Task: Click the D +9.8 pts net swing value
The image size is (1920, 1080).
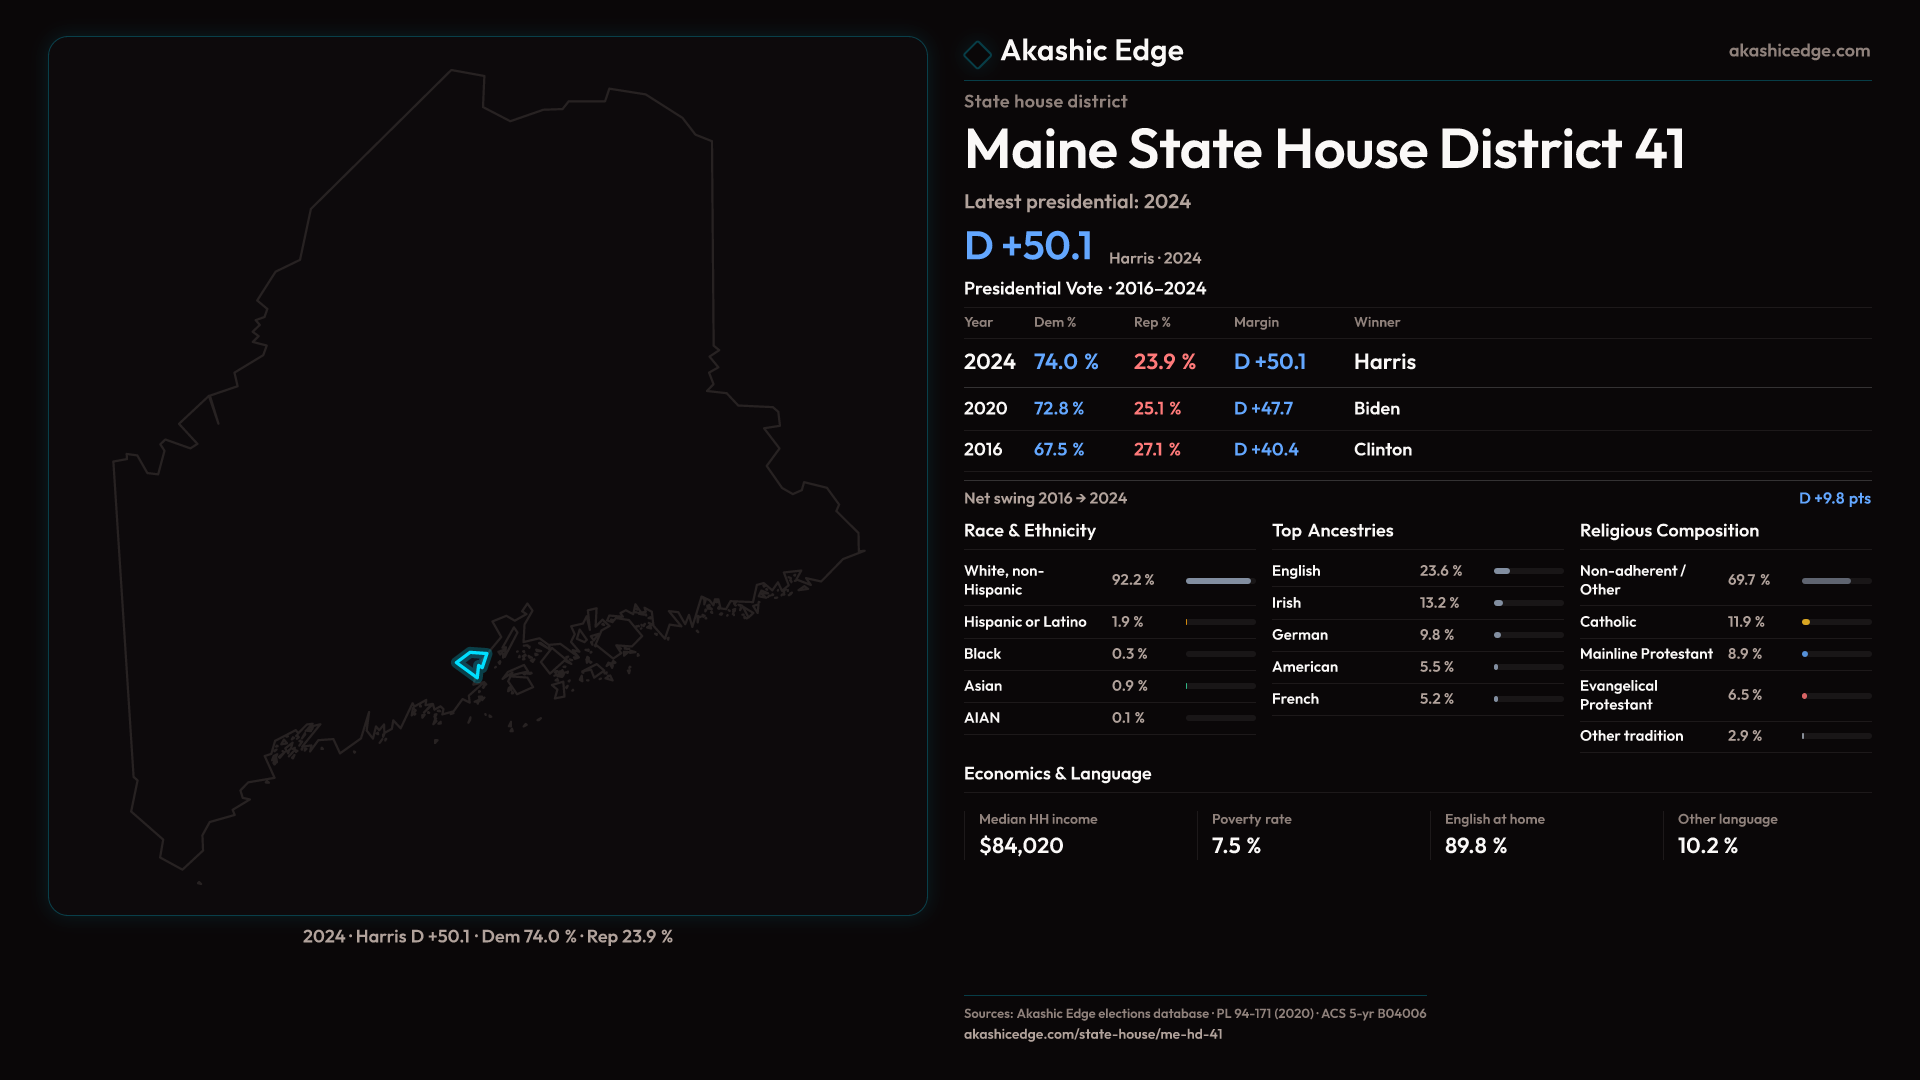Action: [x=1834, y=498]
